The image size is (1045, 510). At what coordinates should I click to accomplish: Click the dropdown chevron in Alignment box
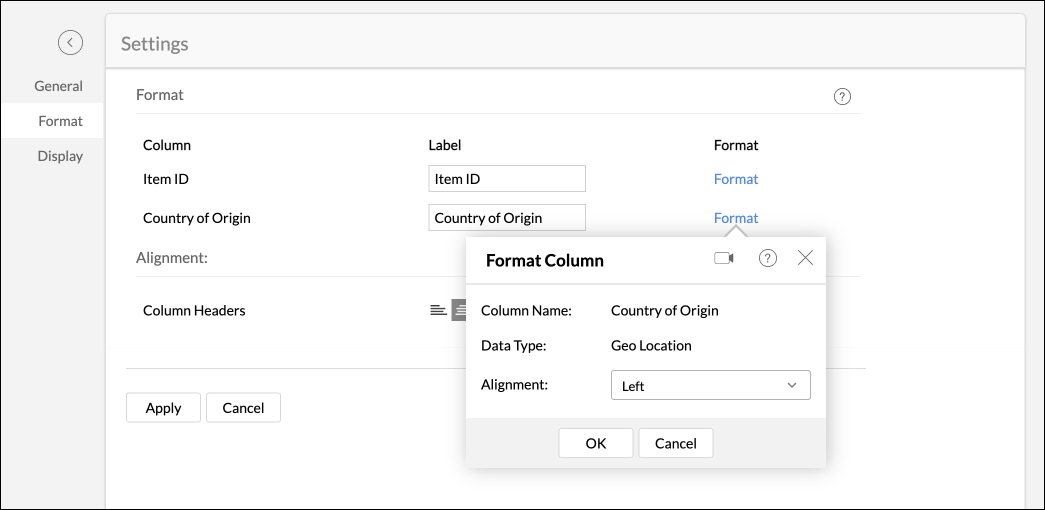[792, 386]
